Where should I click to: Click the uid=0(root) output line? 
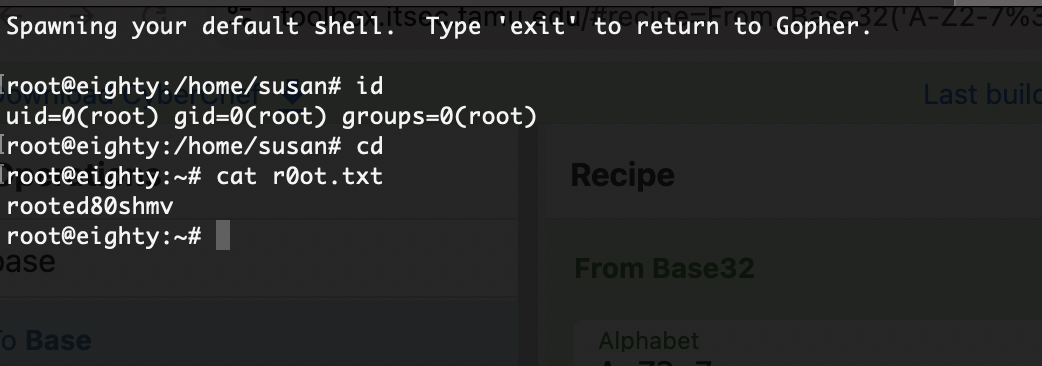[271, 116]
